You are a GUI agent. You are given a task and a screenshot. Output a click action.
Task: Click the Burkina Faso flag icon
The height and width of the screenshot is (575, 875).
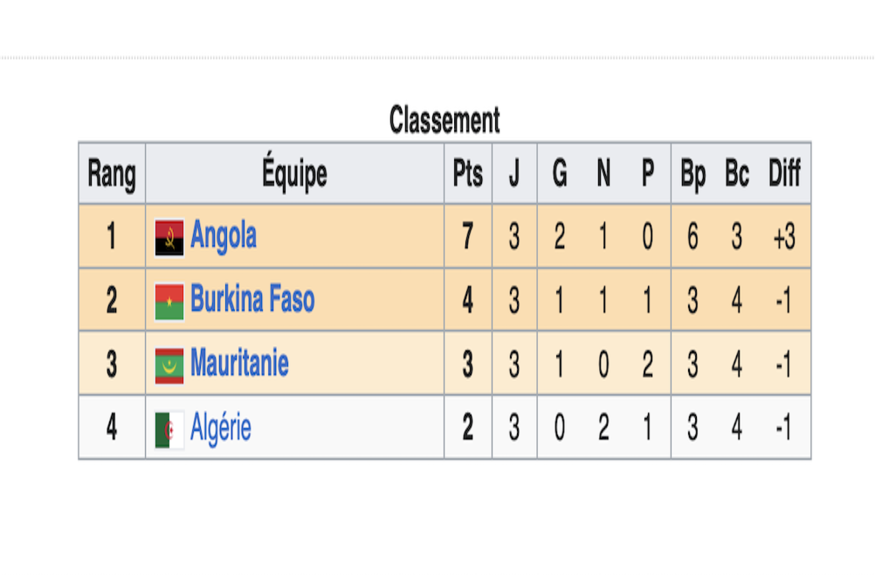pyautogui.click(x=169, y=302)
